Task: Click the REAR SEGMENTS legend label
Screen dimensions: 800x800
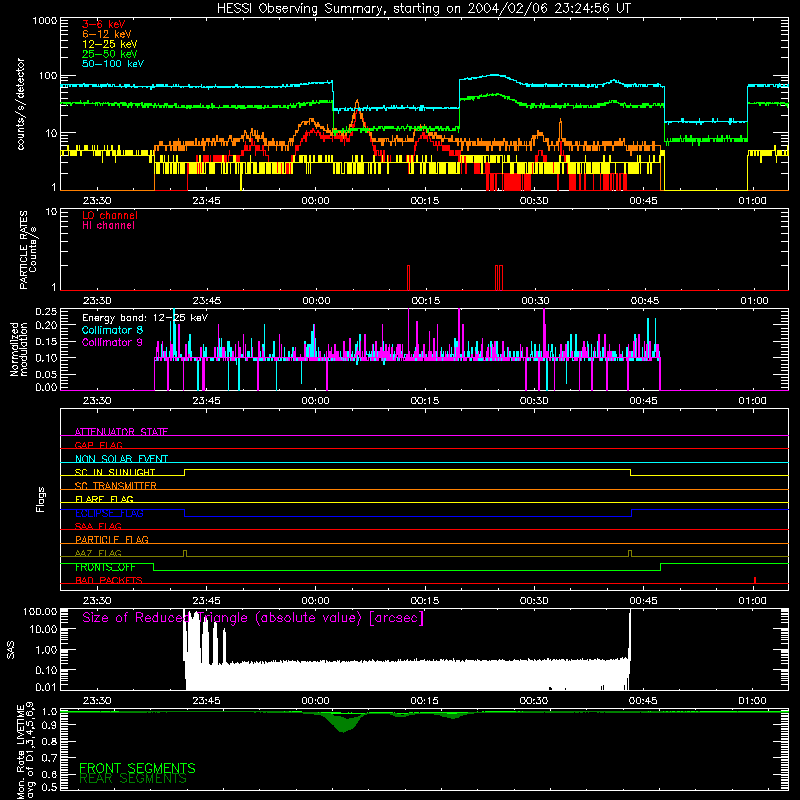Action: click(x=133, y=779)
